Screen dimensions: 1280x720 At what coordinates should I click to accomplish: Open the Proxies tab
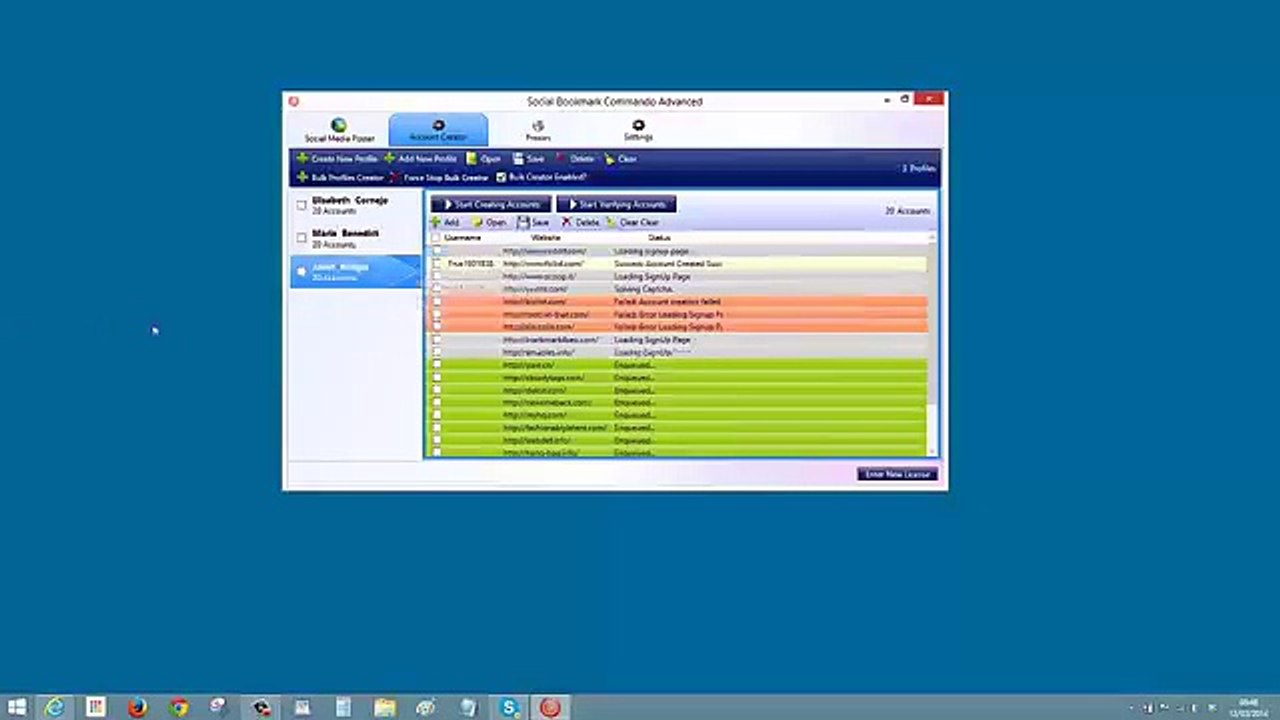538,131
